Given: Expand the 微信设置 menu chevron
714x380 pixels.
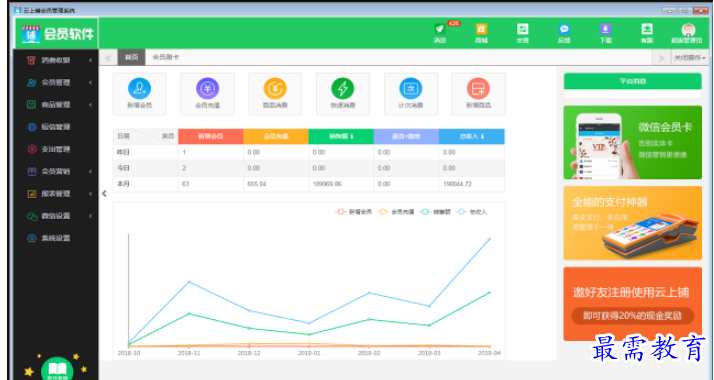Looking at the screenshot, I should pos(90,216).
